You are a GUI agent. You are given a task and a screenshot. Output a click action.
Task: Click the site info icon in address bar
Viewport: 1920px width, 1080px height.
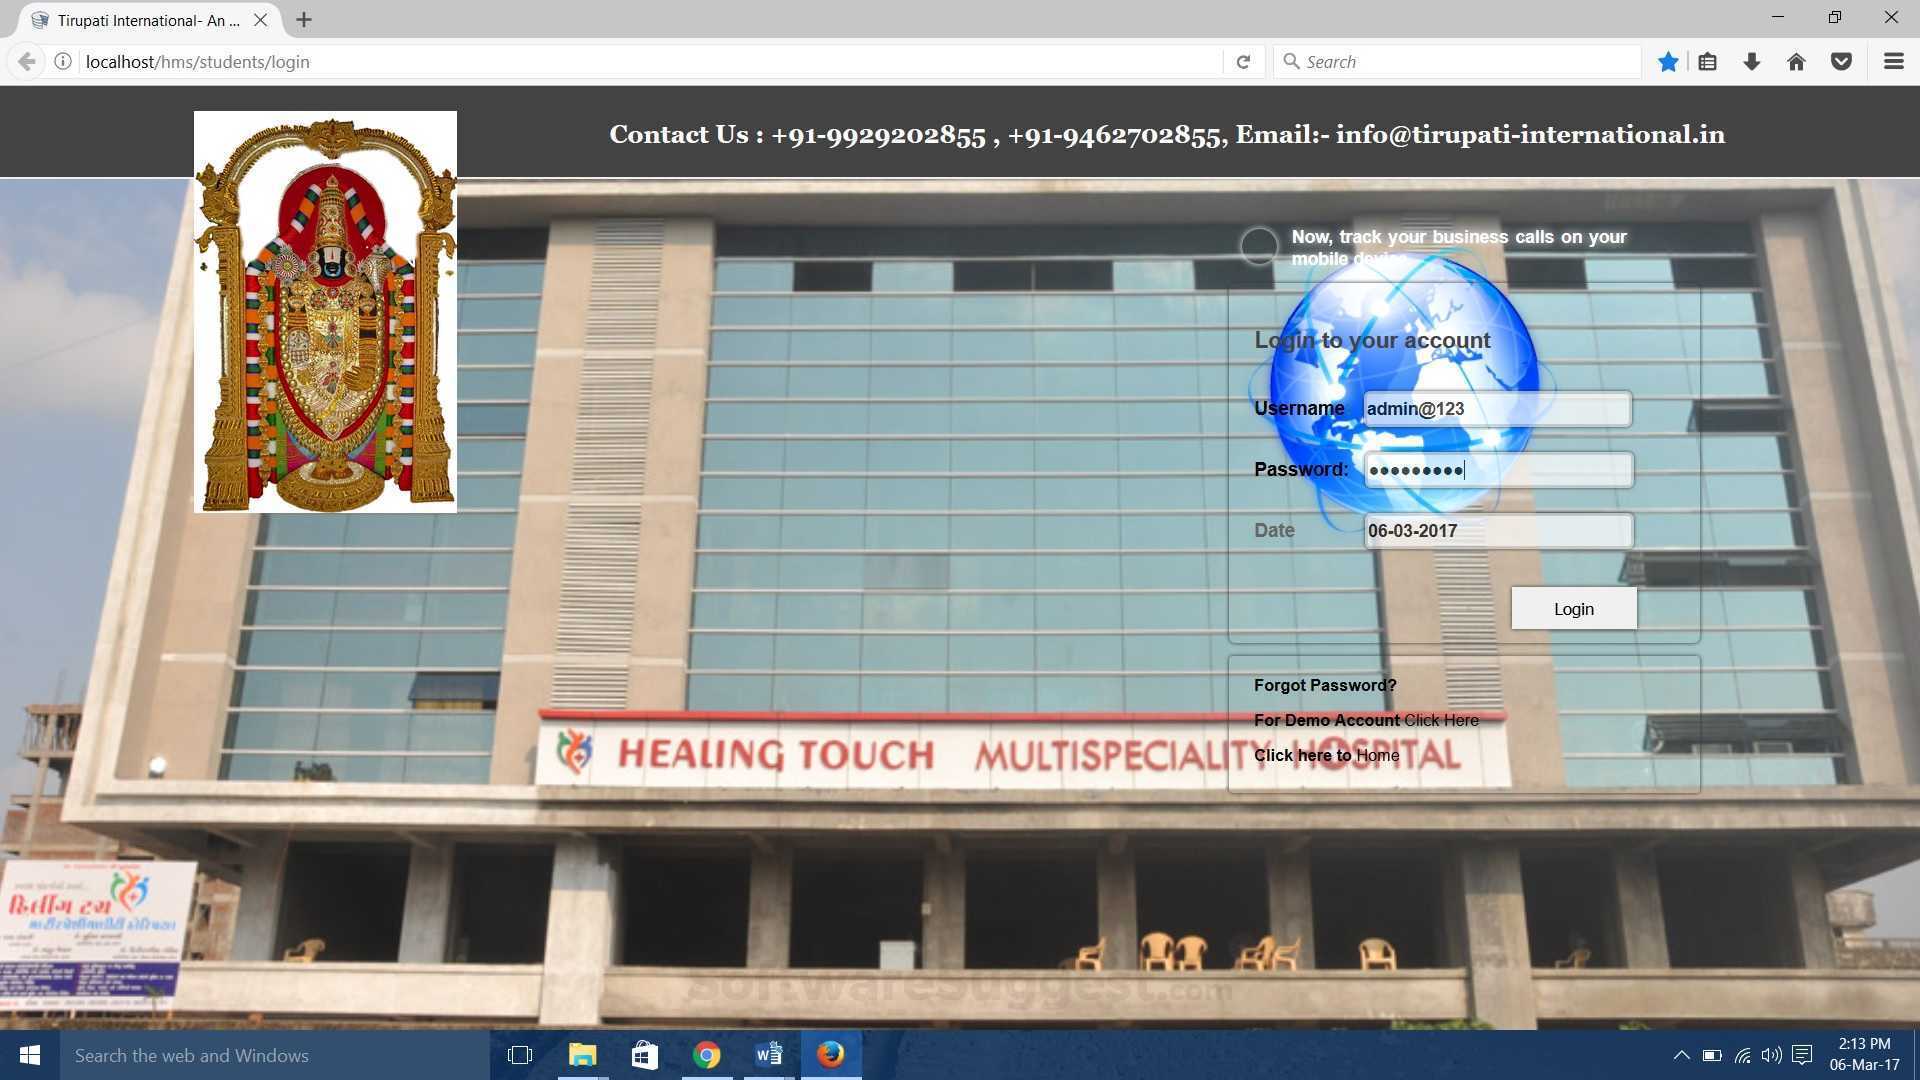pos(62,61)
